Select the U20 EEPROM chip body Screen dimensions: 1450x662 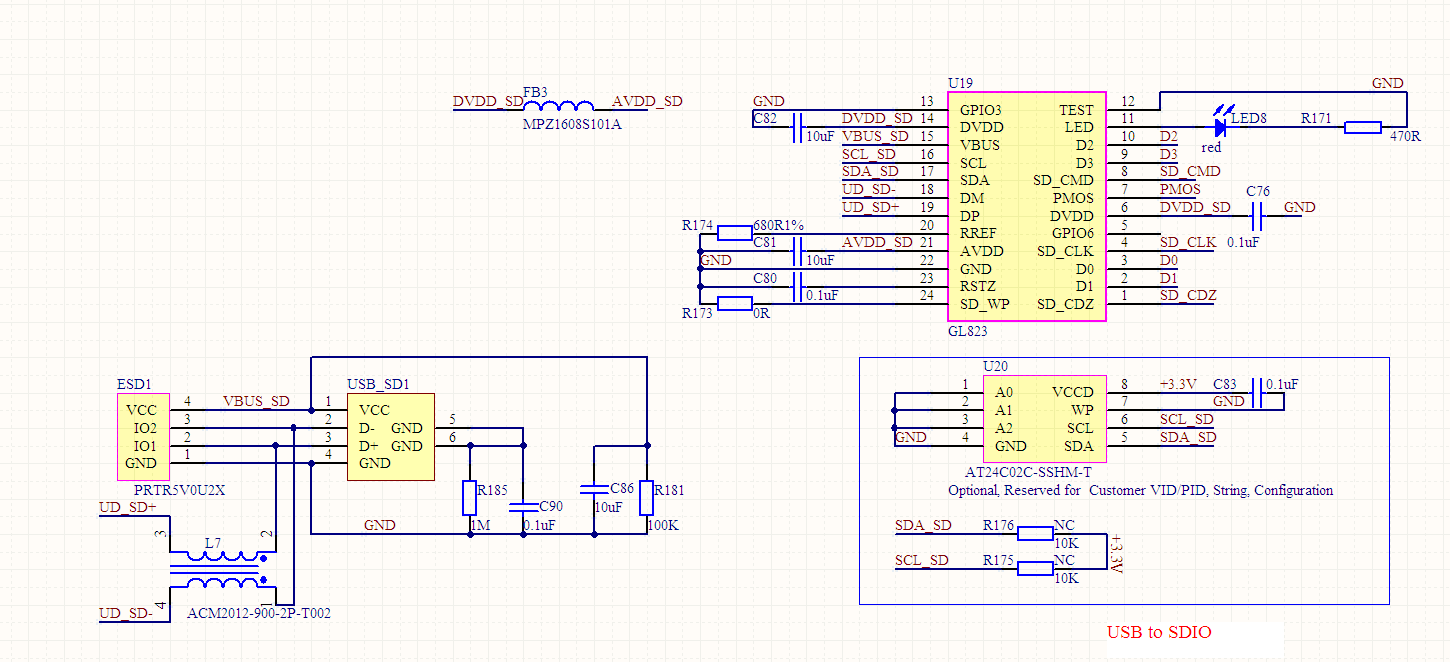[1044, 419]
